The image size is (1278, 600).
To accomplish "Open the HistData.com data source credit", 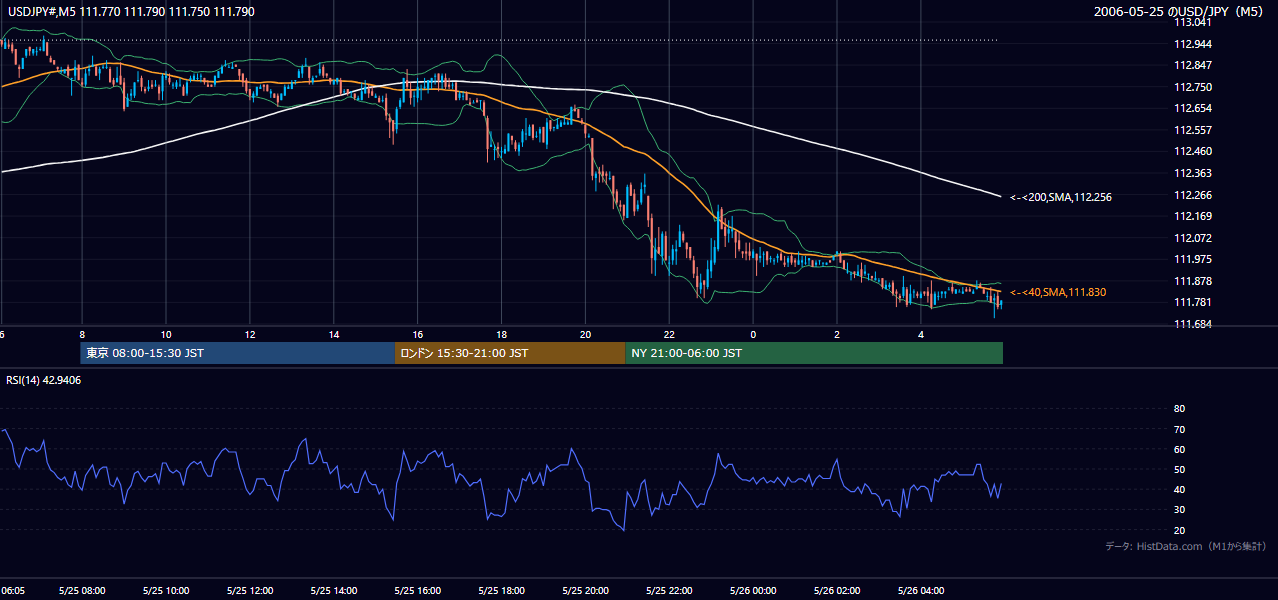I will (x=1186, y=546).
